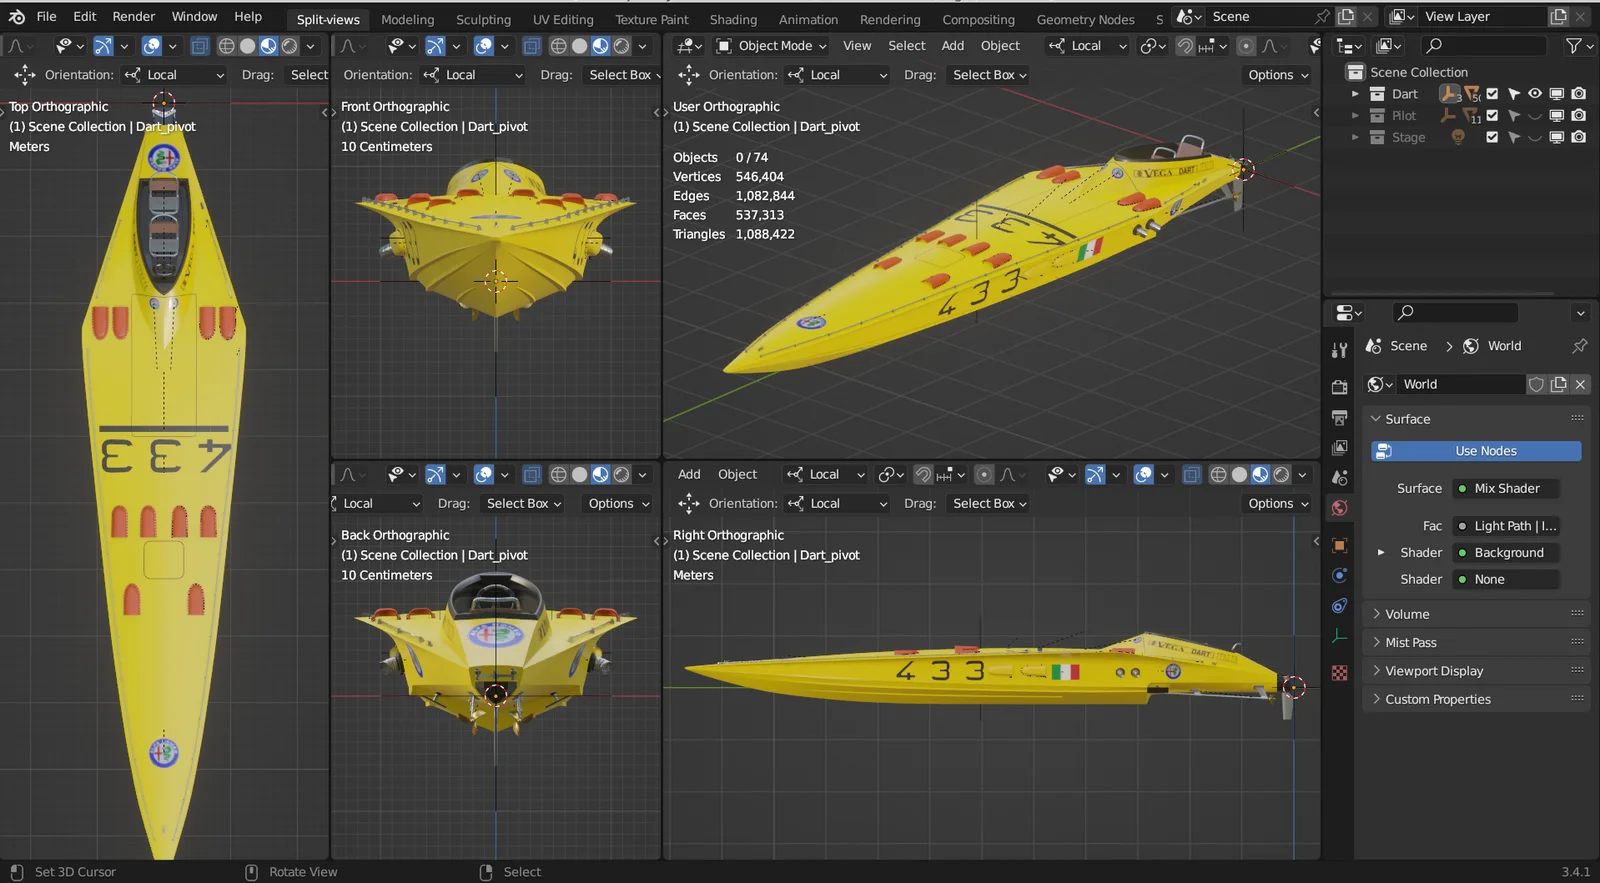This screenshot has height=883, width=1600.
Task: Toggle snapping magnet in User Orthographic header
Action: (1185, 46)
